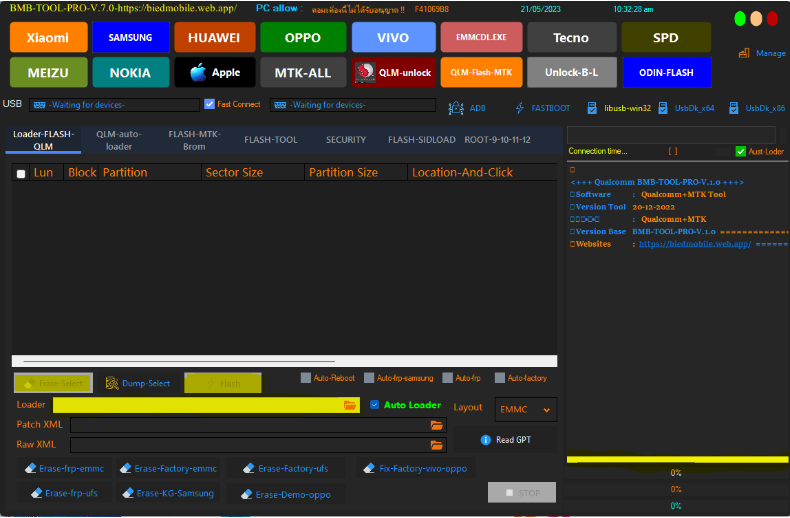
Task: Click the red window control dot
Action: (772, 19)
